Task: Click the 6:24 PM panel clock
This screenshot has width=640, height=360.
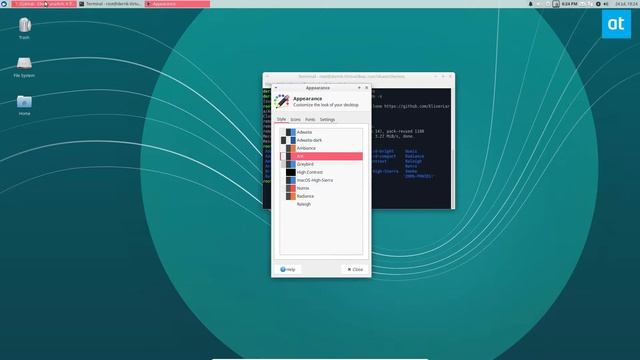Action: coord(569,4)
